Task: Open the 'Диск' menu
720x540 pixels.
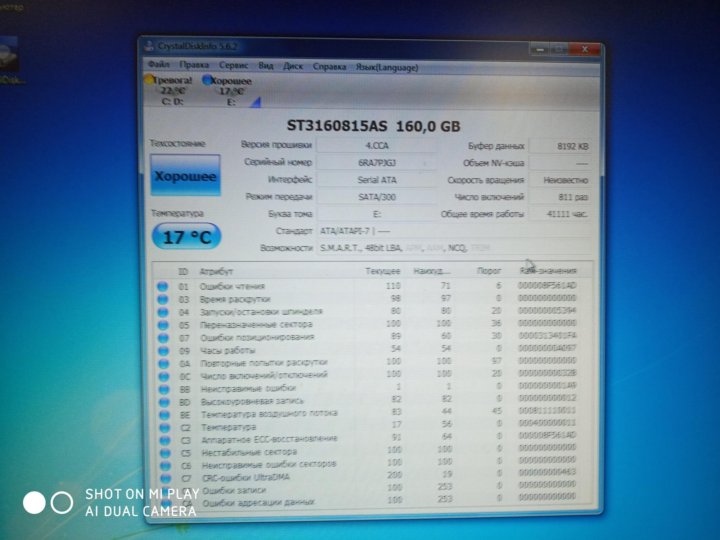Action: click(x=294, y=66)
